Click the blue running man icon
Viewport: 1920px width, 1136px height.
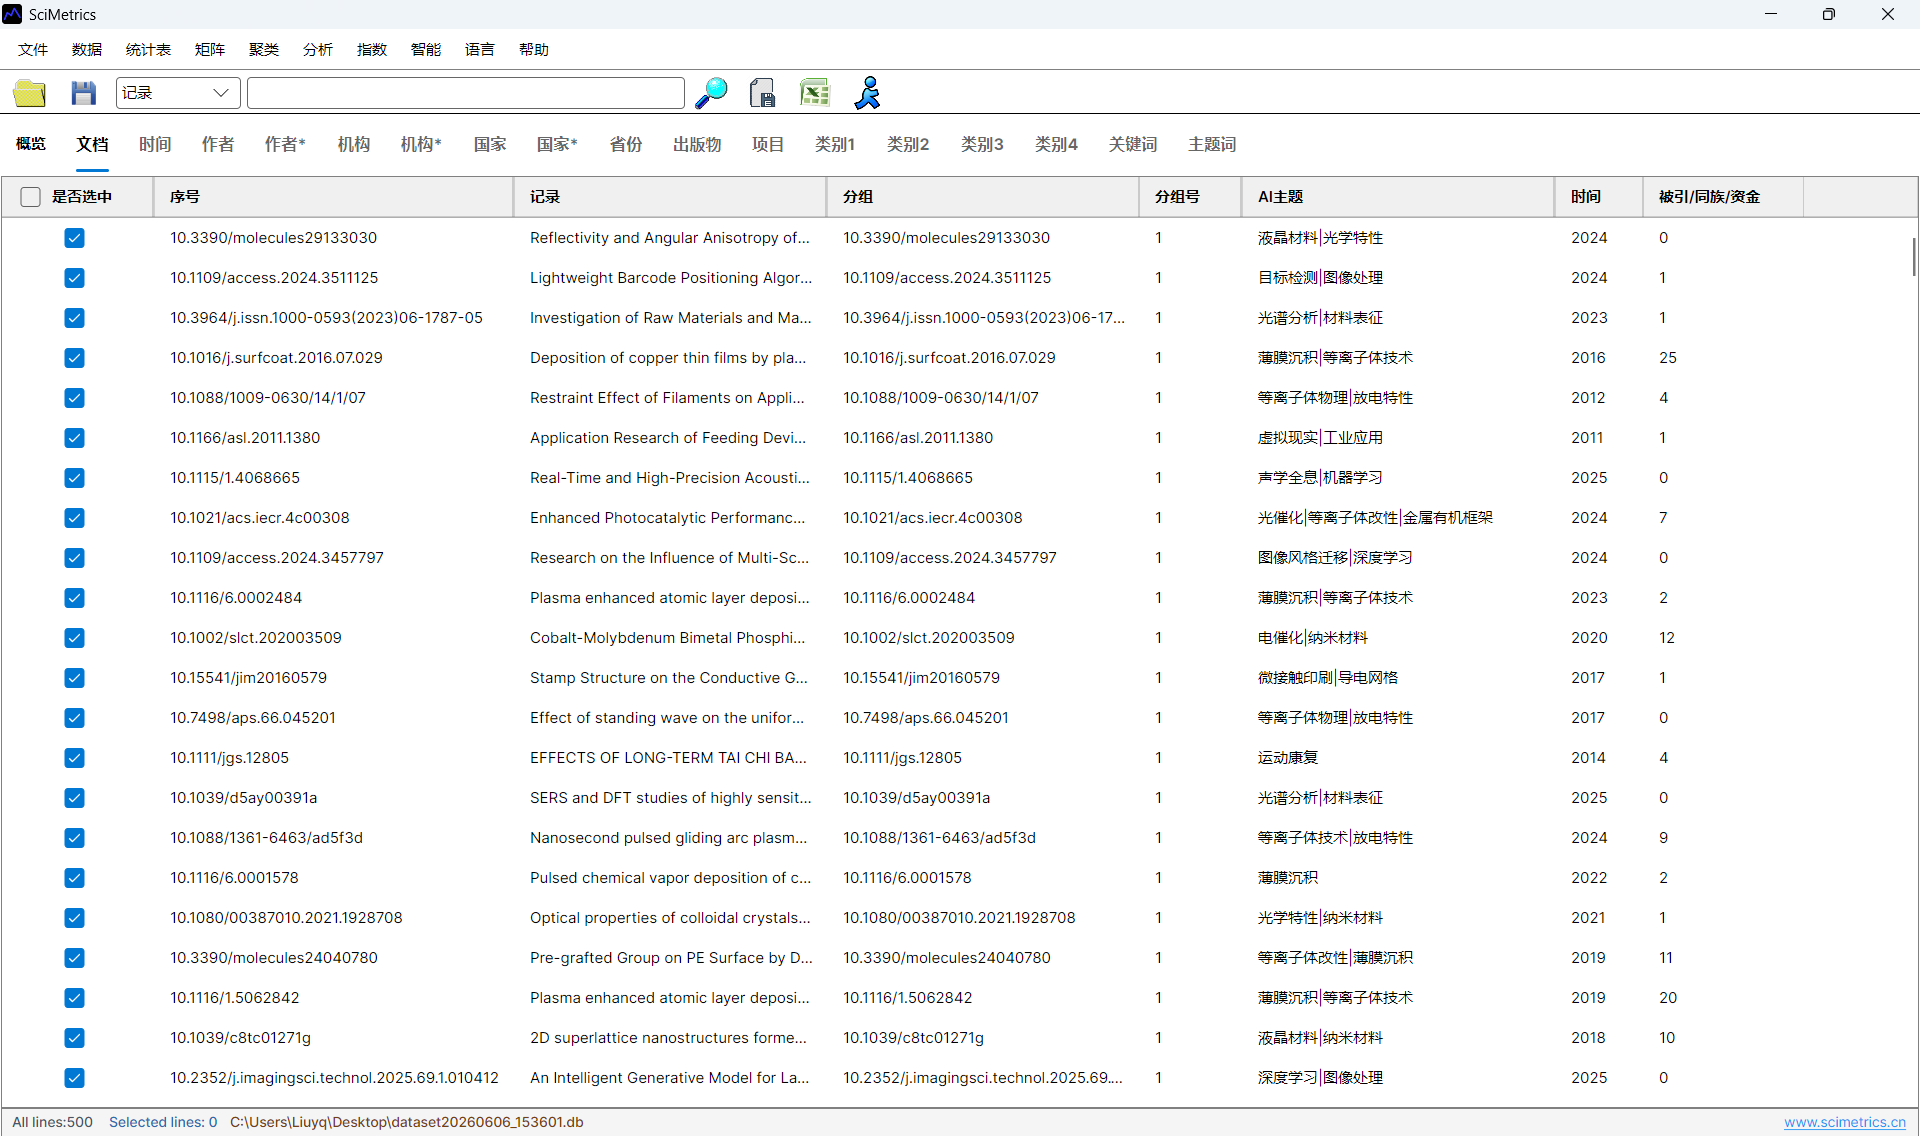(x=867, y=93)
